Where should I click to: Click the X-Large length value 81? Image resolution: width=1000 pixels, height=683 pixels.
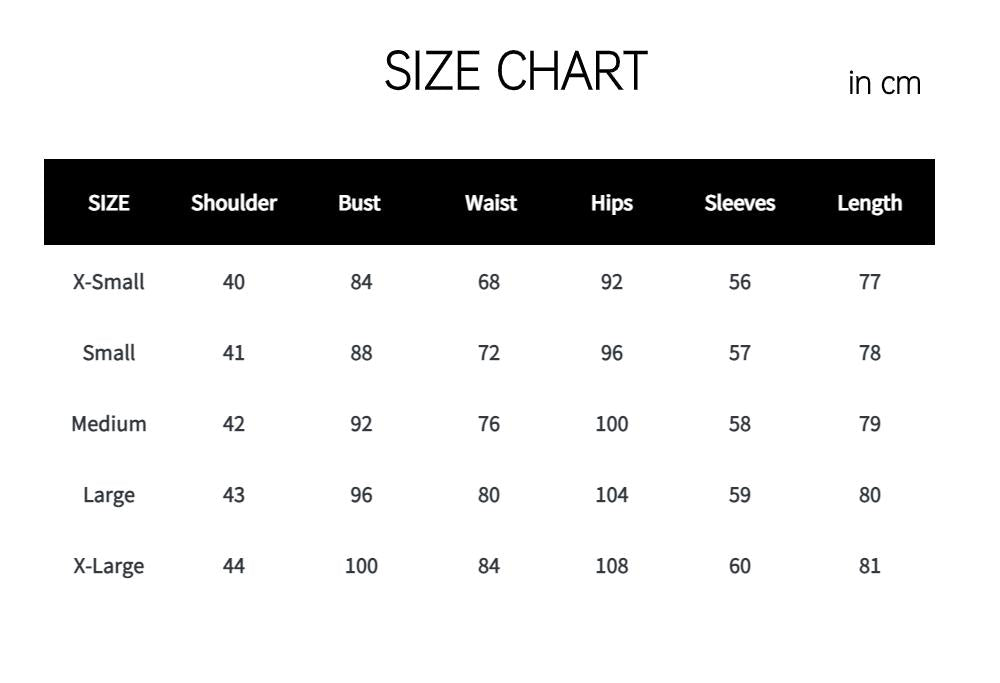pyautogui.click(x=870, y=566)
